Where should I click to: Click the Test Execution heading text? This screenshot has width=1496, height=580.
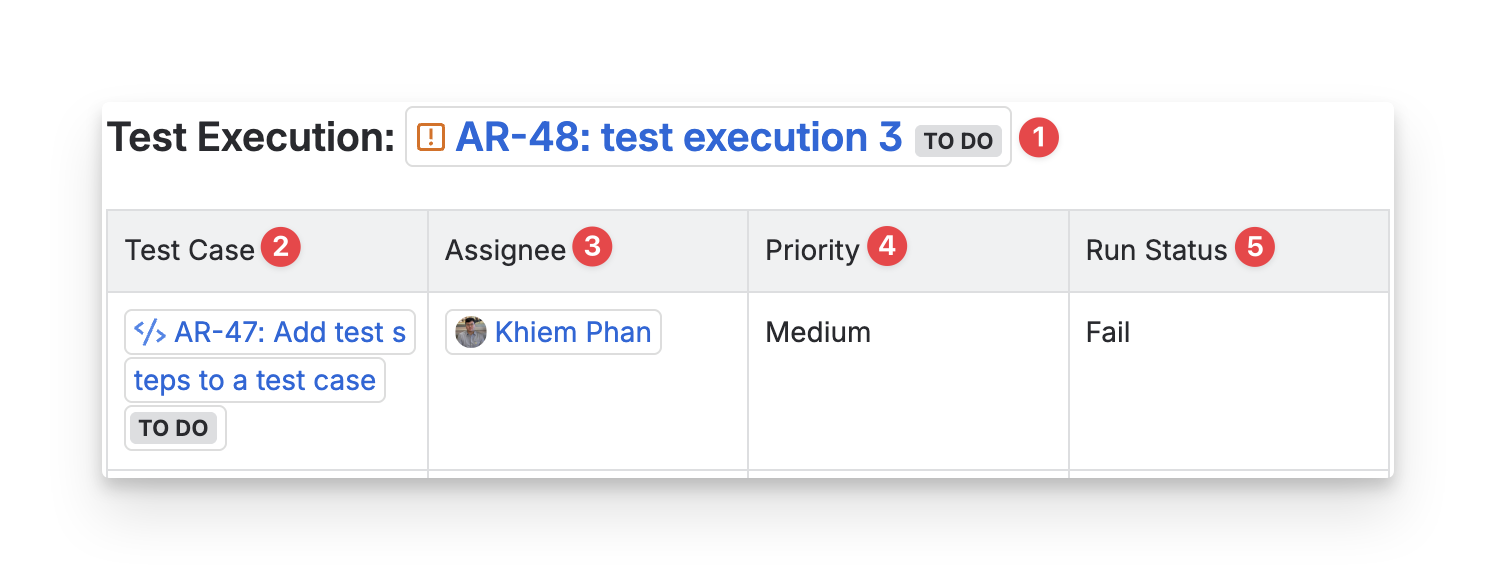click(x=251, y=137)
